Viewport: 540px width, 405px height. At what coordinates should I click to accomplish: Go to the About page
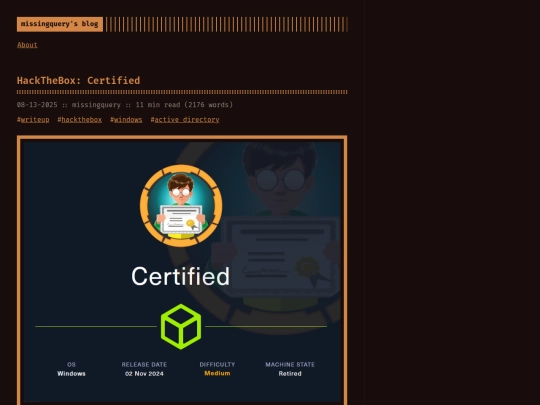pos(27,45)
